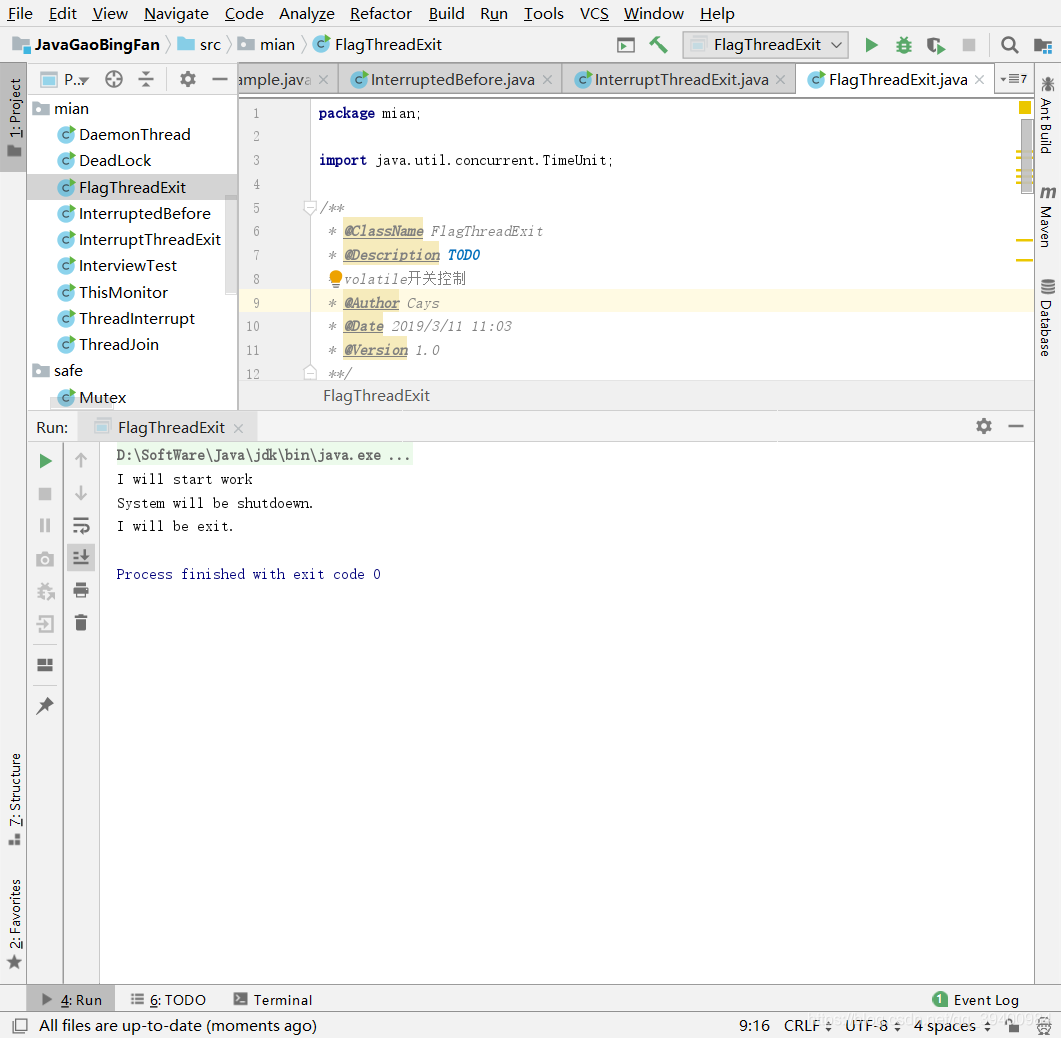Toggle scroll to end in console

pos(81,558)
